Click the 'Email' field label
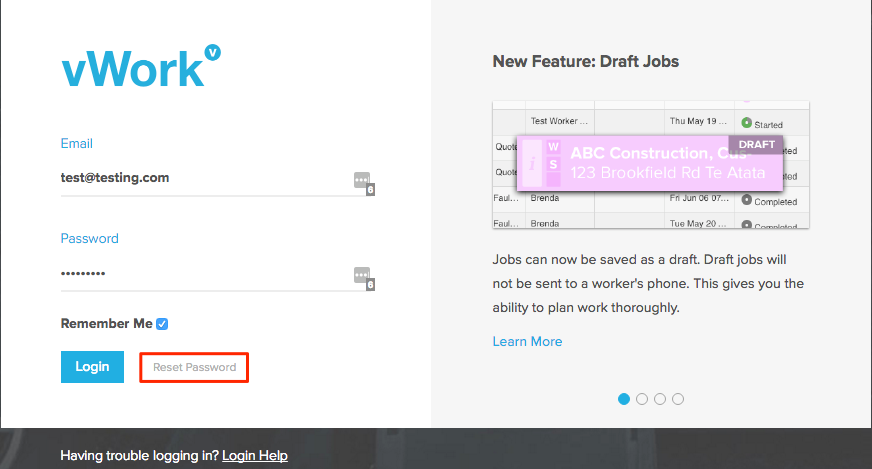This screenshot has height=469, width=872. 77,144
